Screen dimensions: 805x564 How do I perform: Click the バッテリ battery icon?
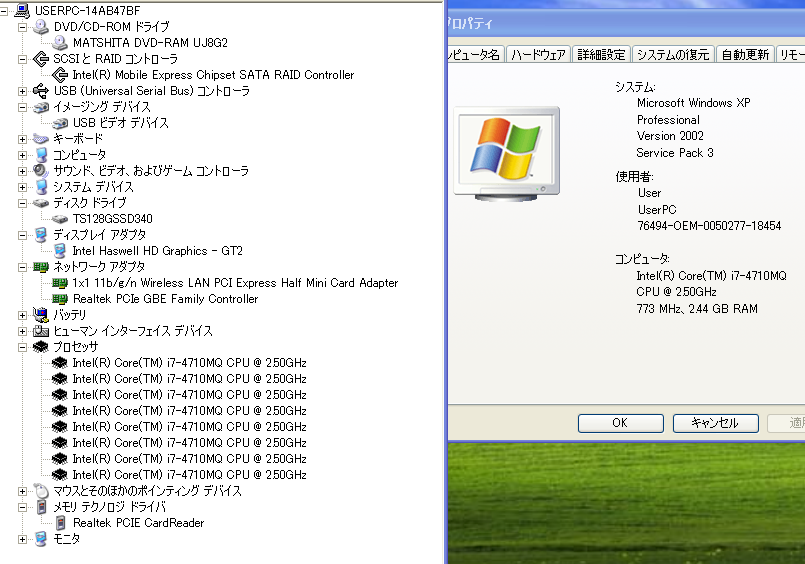[x=41, y=315]
